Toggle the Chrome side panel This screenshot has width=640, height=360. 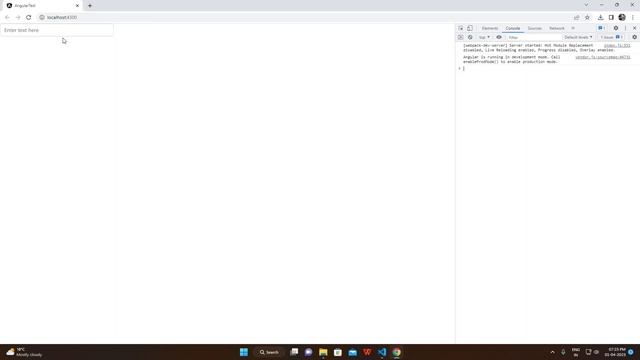point(611,18)
